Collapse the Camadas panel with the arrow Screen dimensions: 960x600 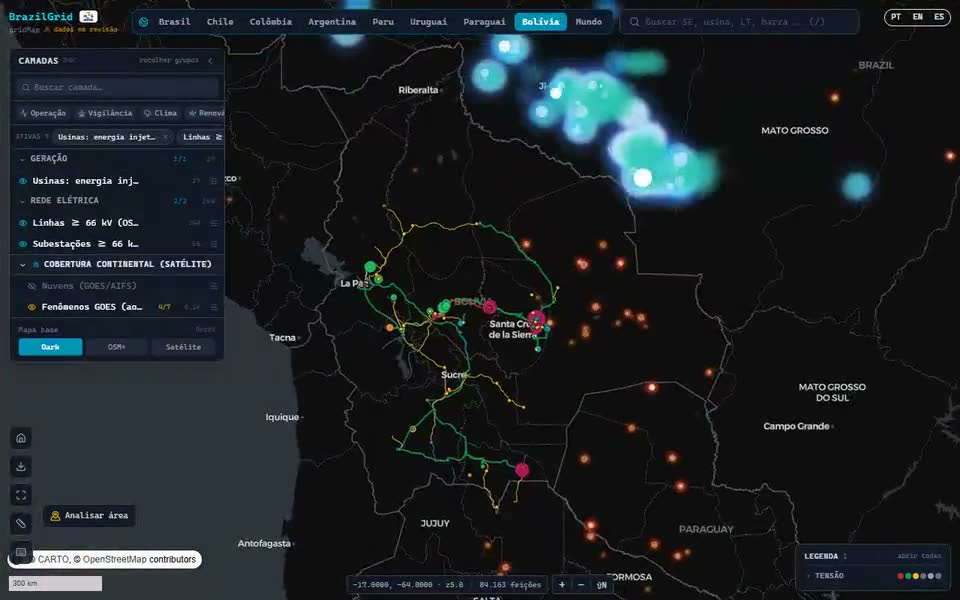click(x=211, y=61)
